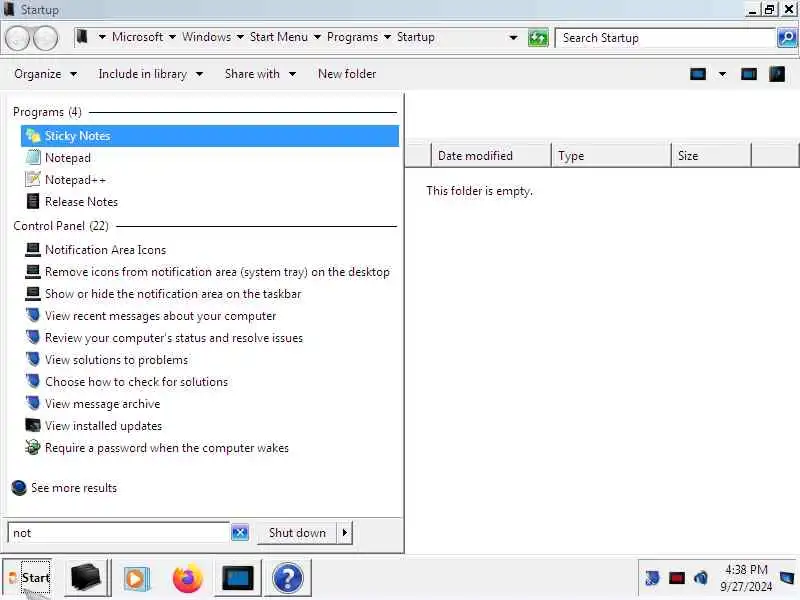Open Sticky Notes from search results

coord(210,136)
